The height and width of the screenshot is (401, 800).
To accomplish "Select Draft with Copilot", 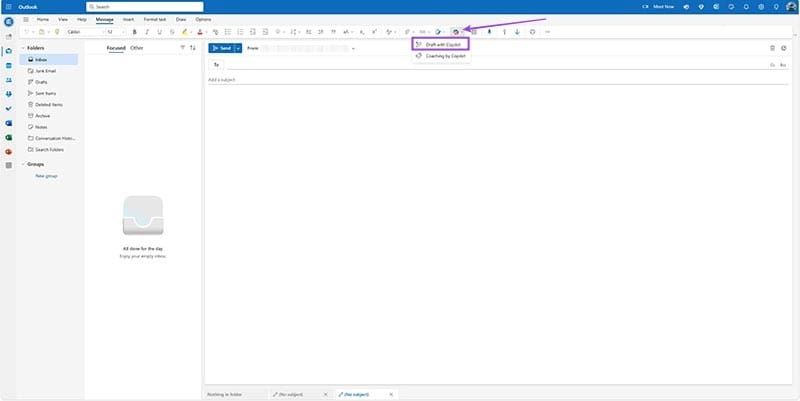I will click(x=440, y=45).
